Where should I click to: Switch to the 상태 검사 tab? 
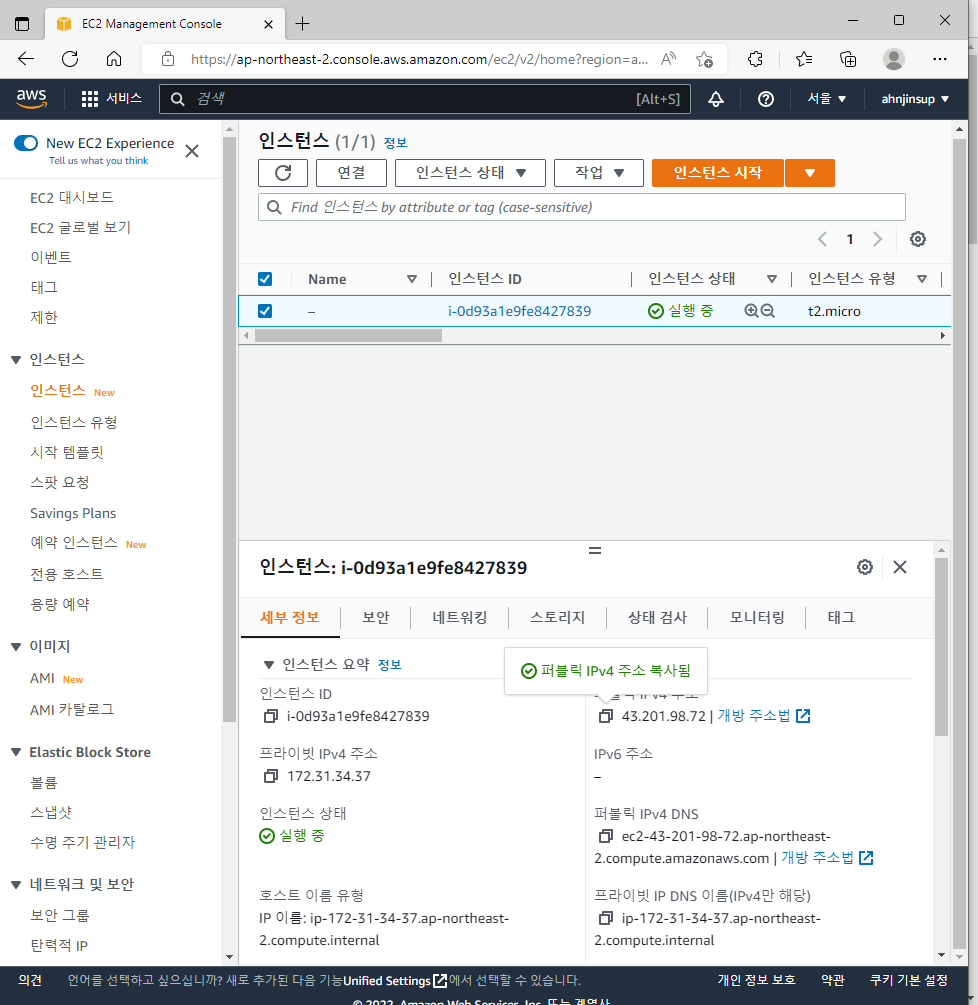658,617
